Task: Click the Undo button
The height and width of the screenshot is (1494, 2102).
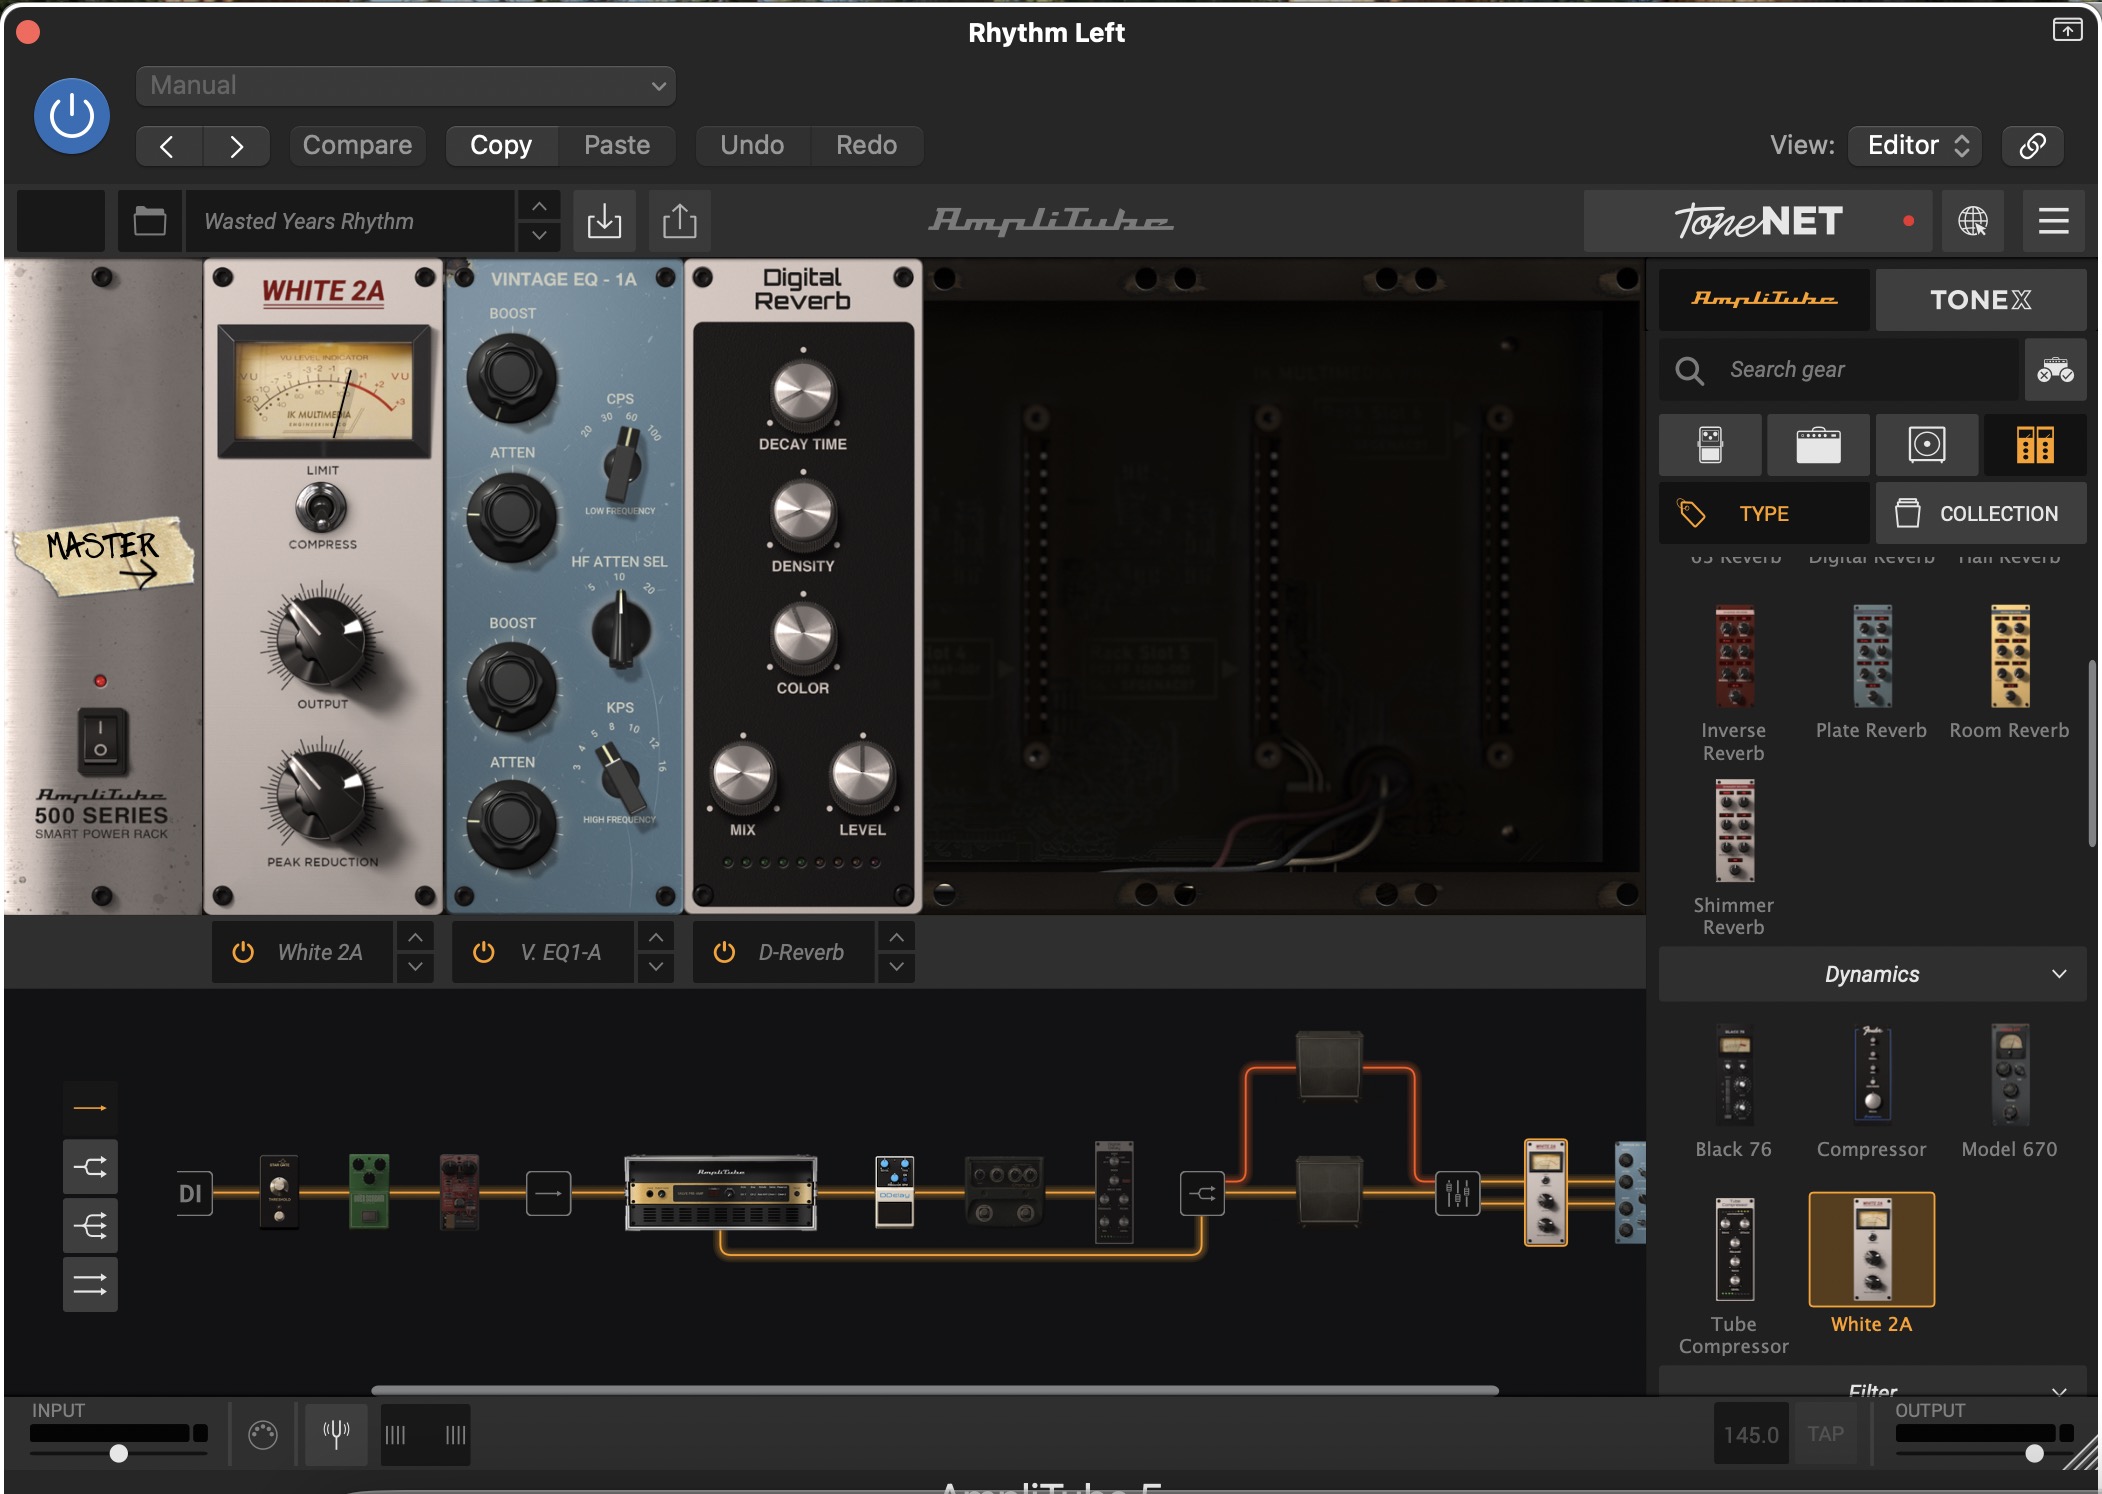Action: (752, 146)
